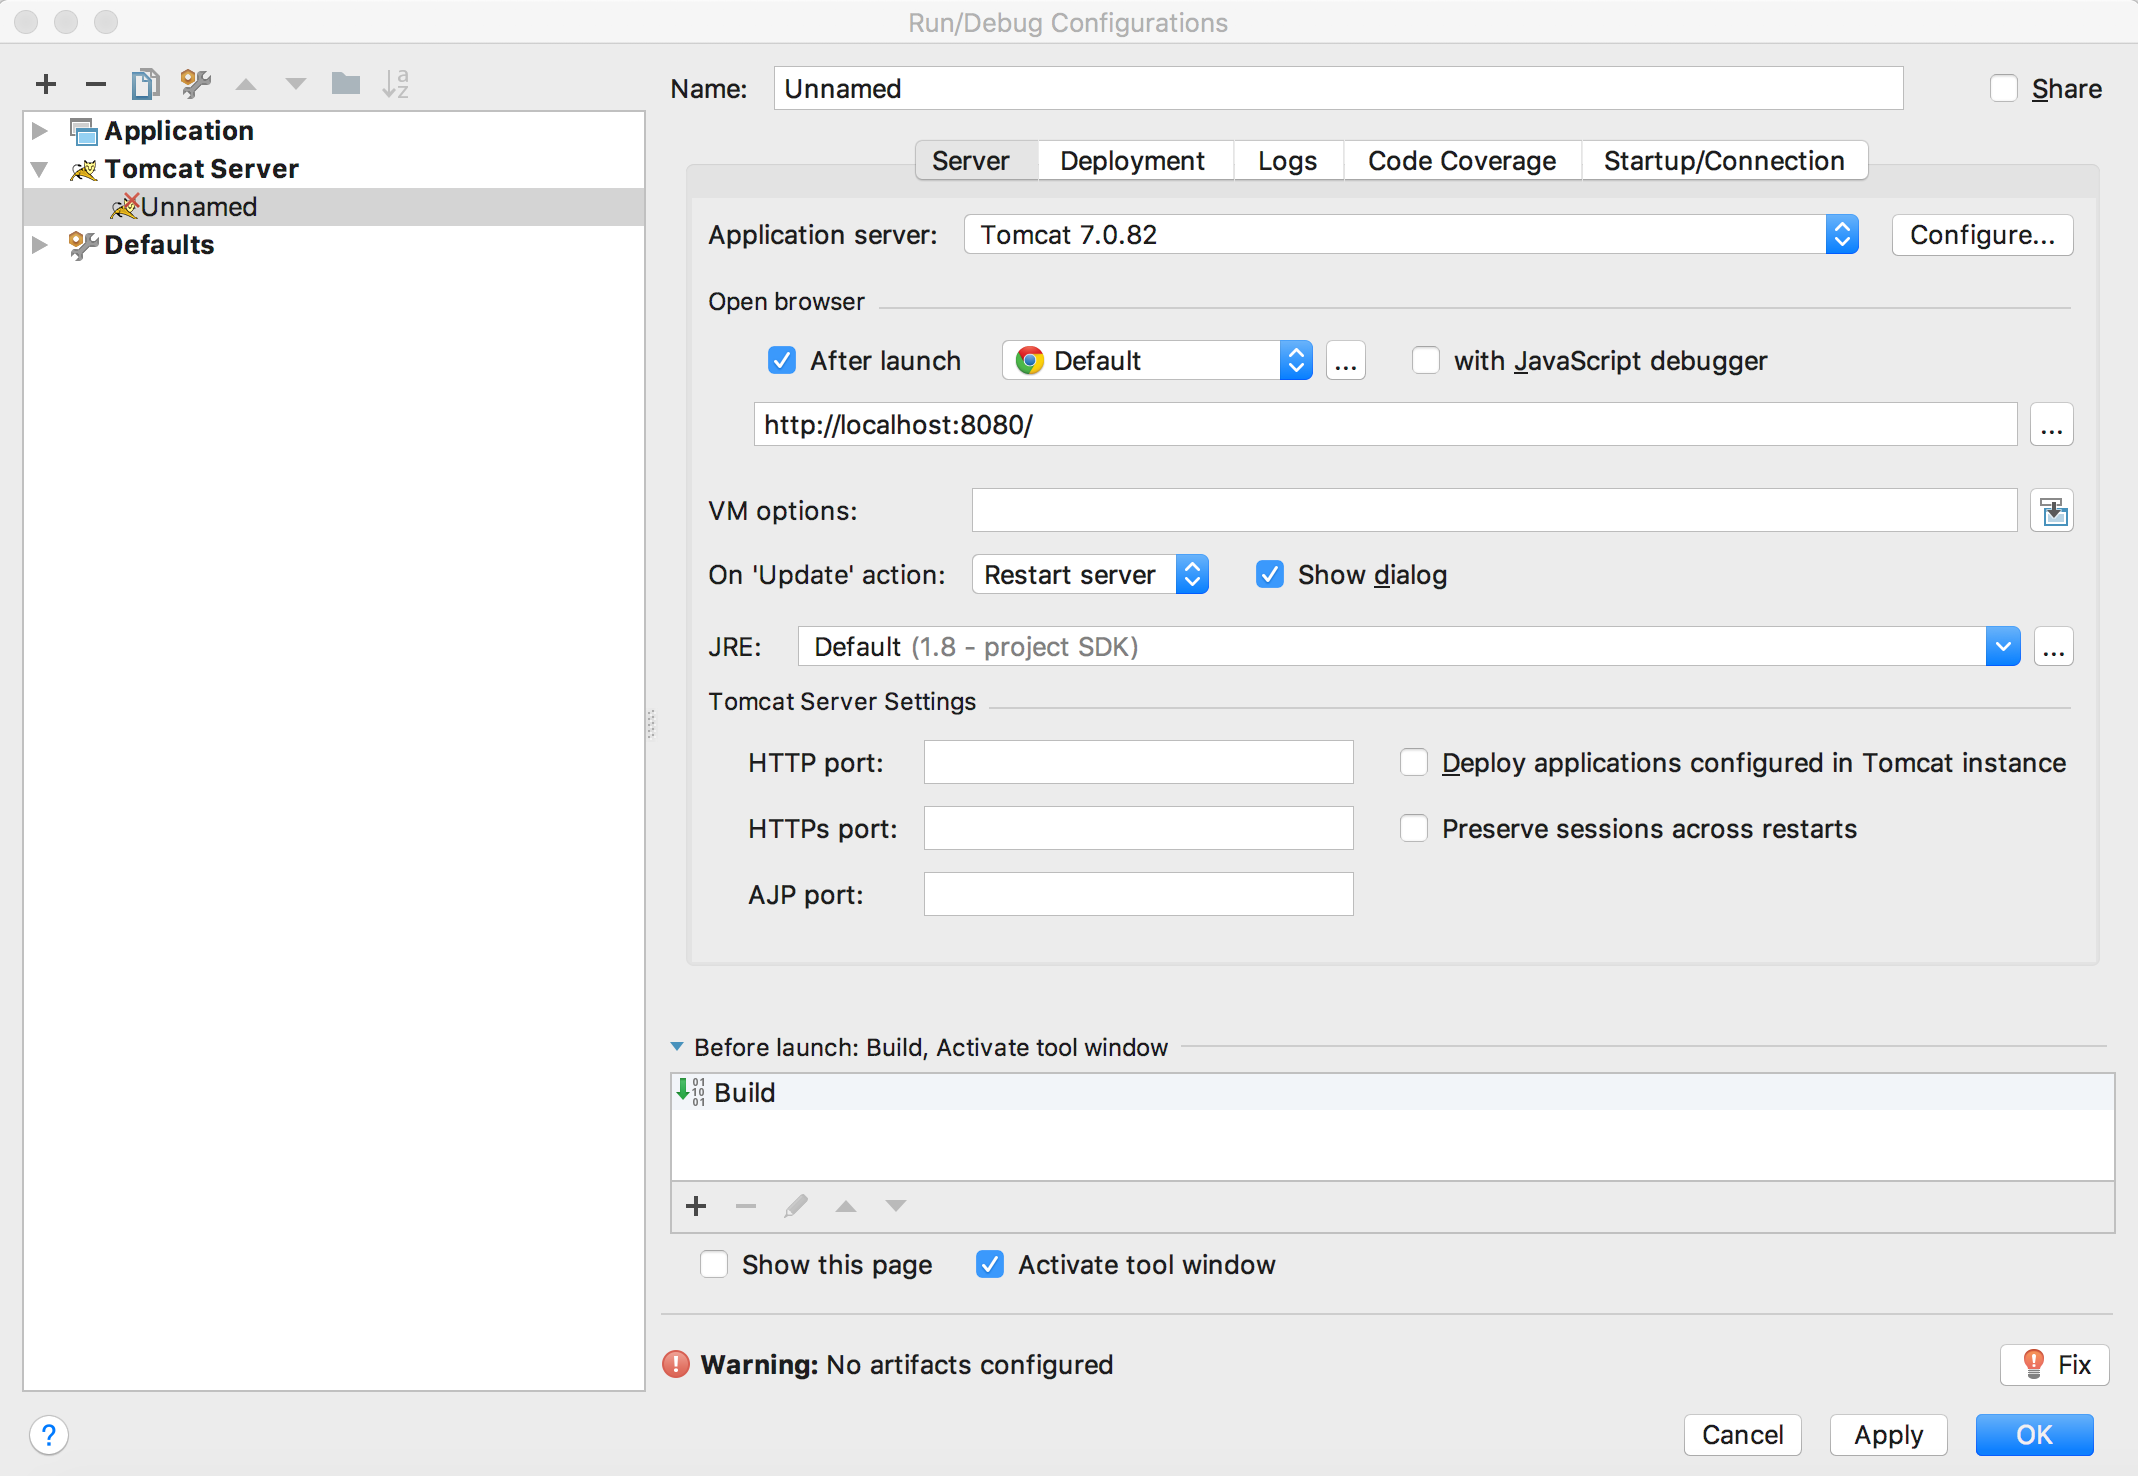
Task: Click the Chrome icon in the browser dropdown
Action: (1029, 361)
